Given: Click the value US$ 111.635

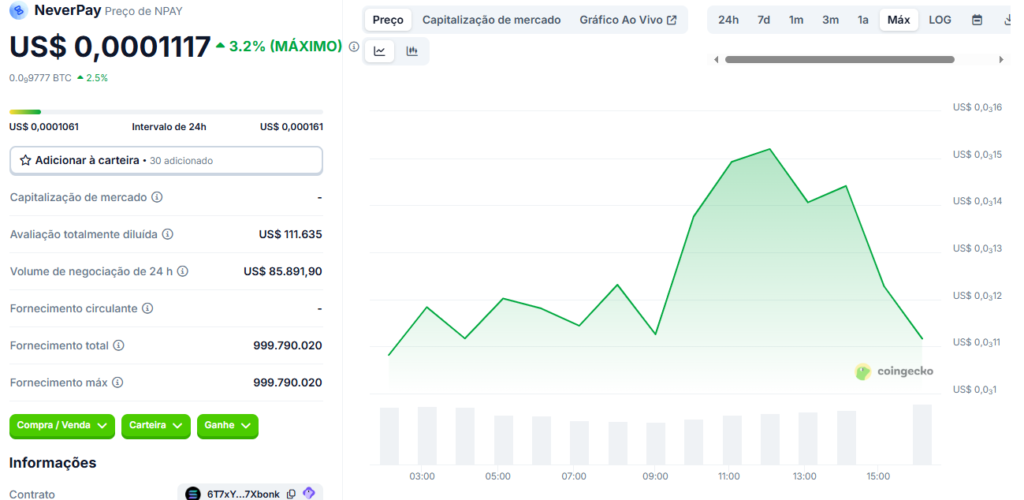Looking at the screenshot, I should (x=290, y=234).
